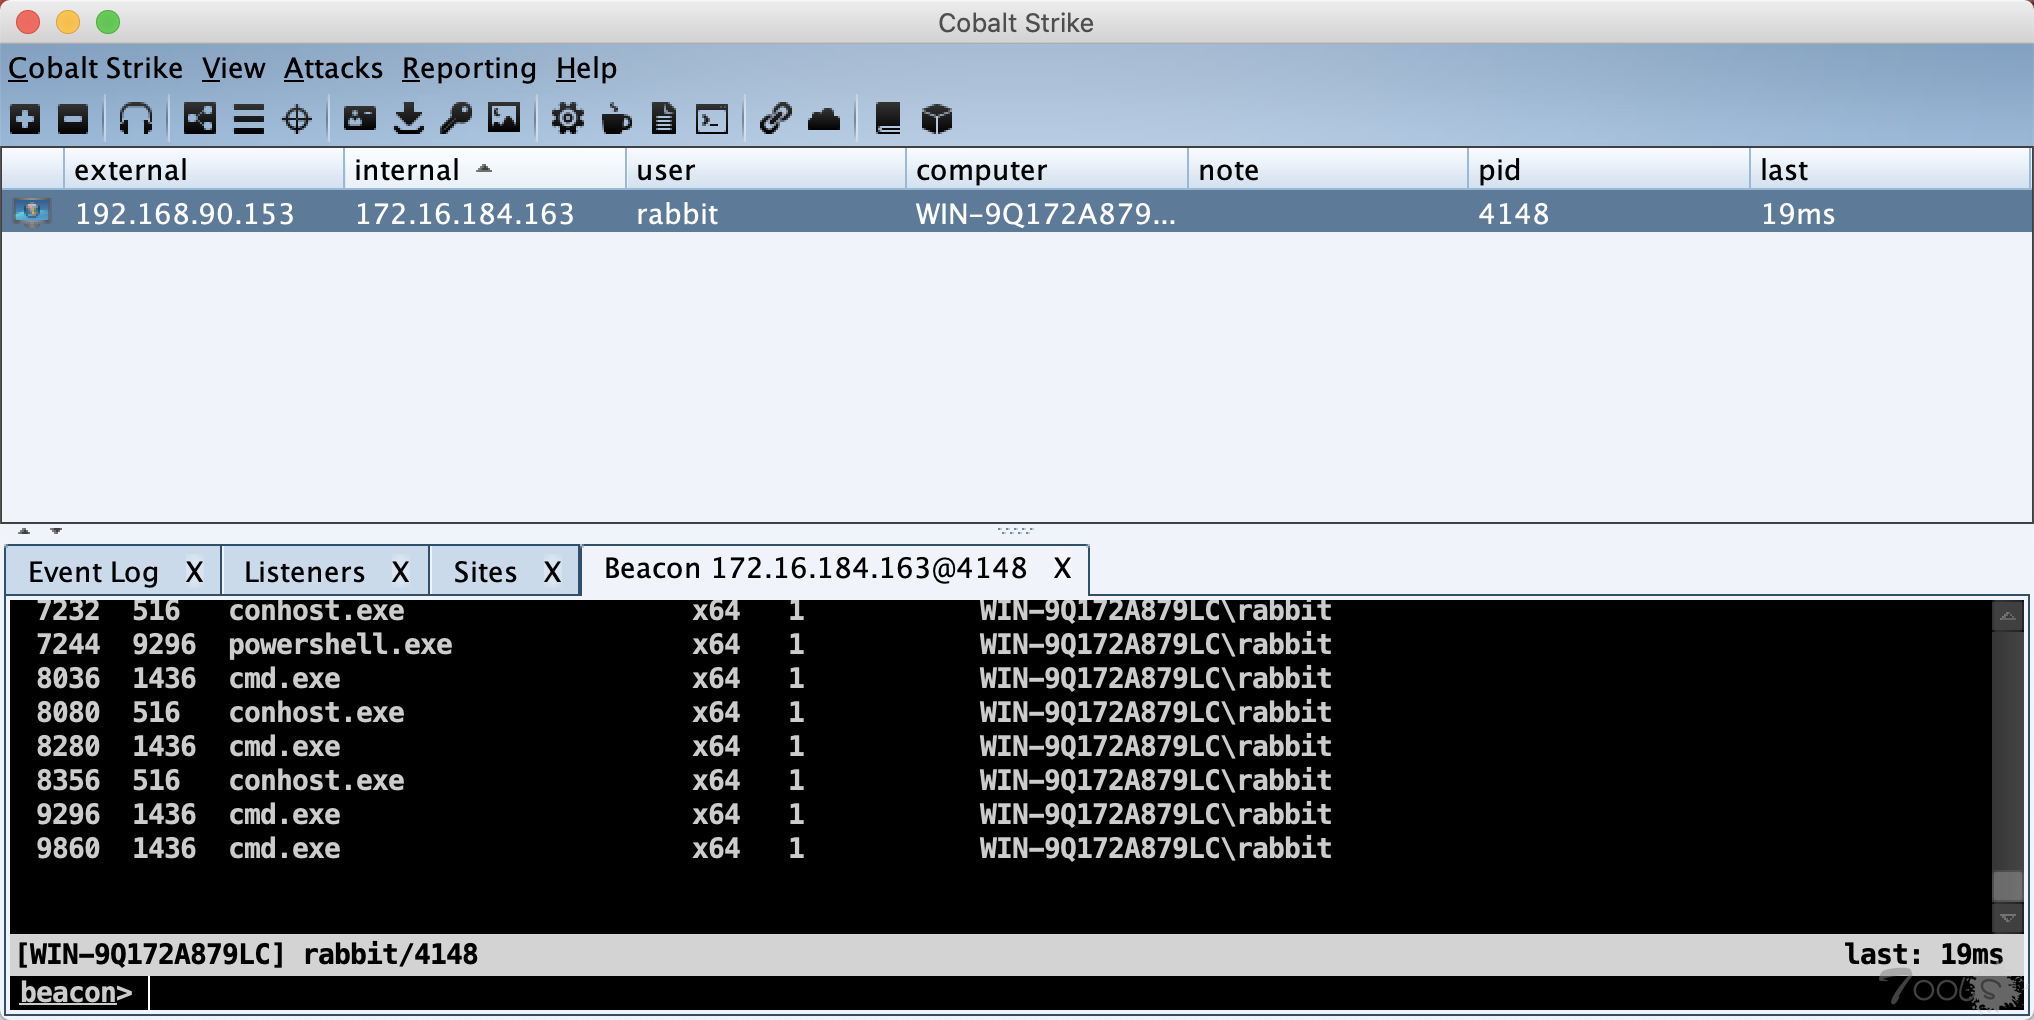Open the keystrokes key icon
This screenshot has height=1020, width=2034.
tap(457, 119)
